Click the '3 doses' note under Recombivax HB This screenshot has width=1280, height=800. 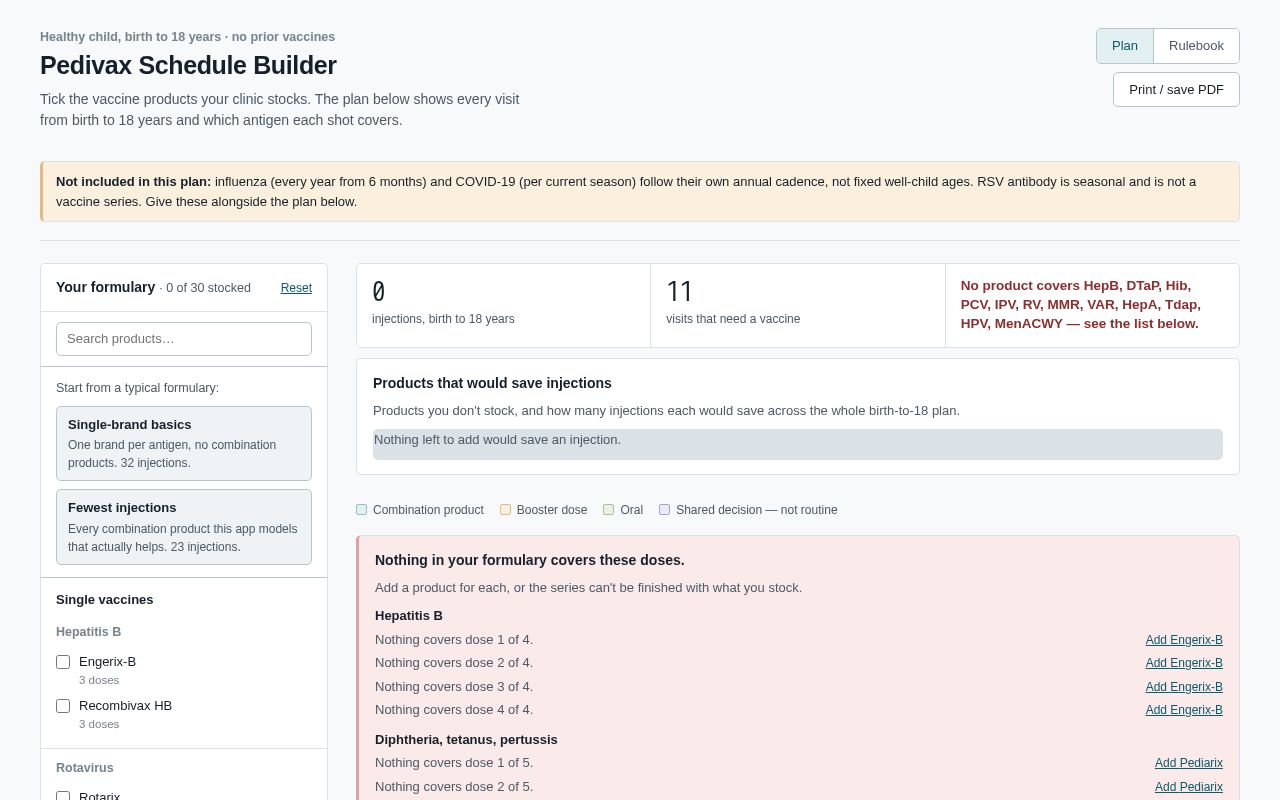tap(99, 724)
